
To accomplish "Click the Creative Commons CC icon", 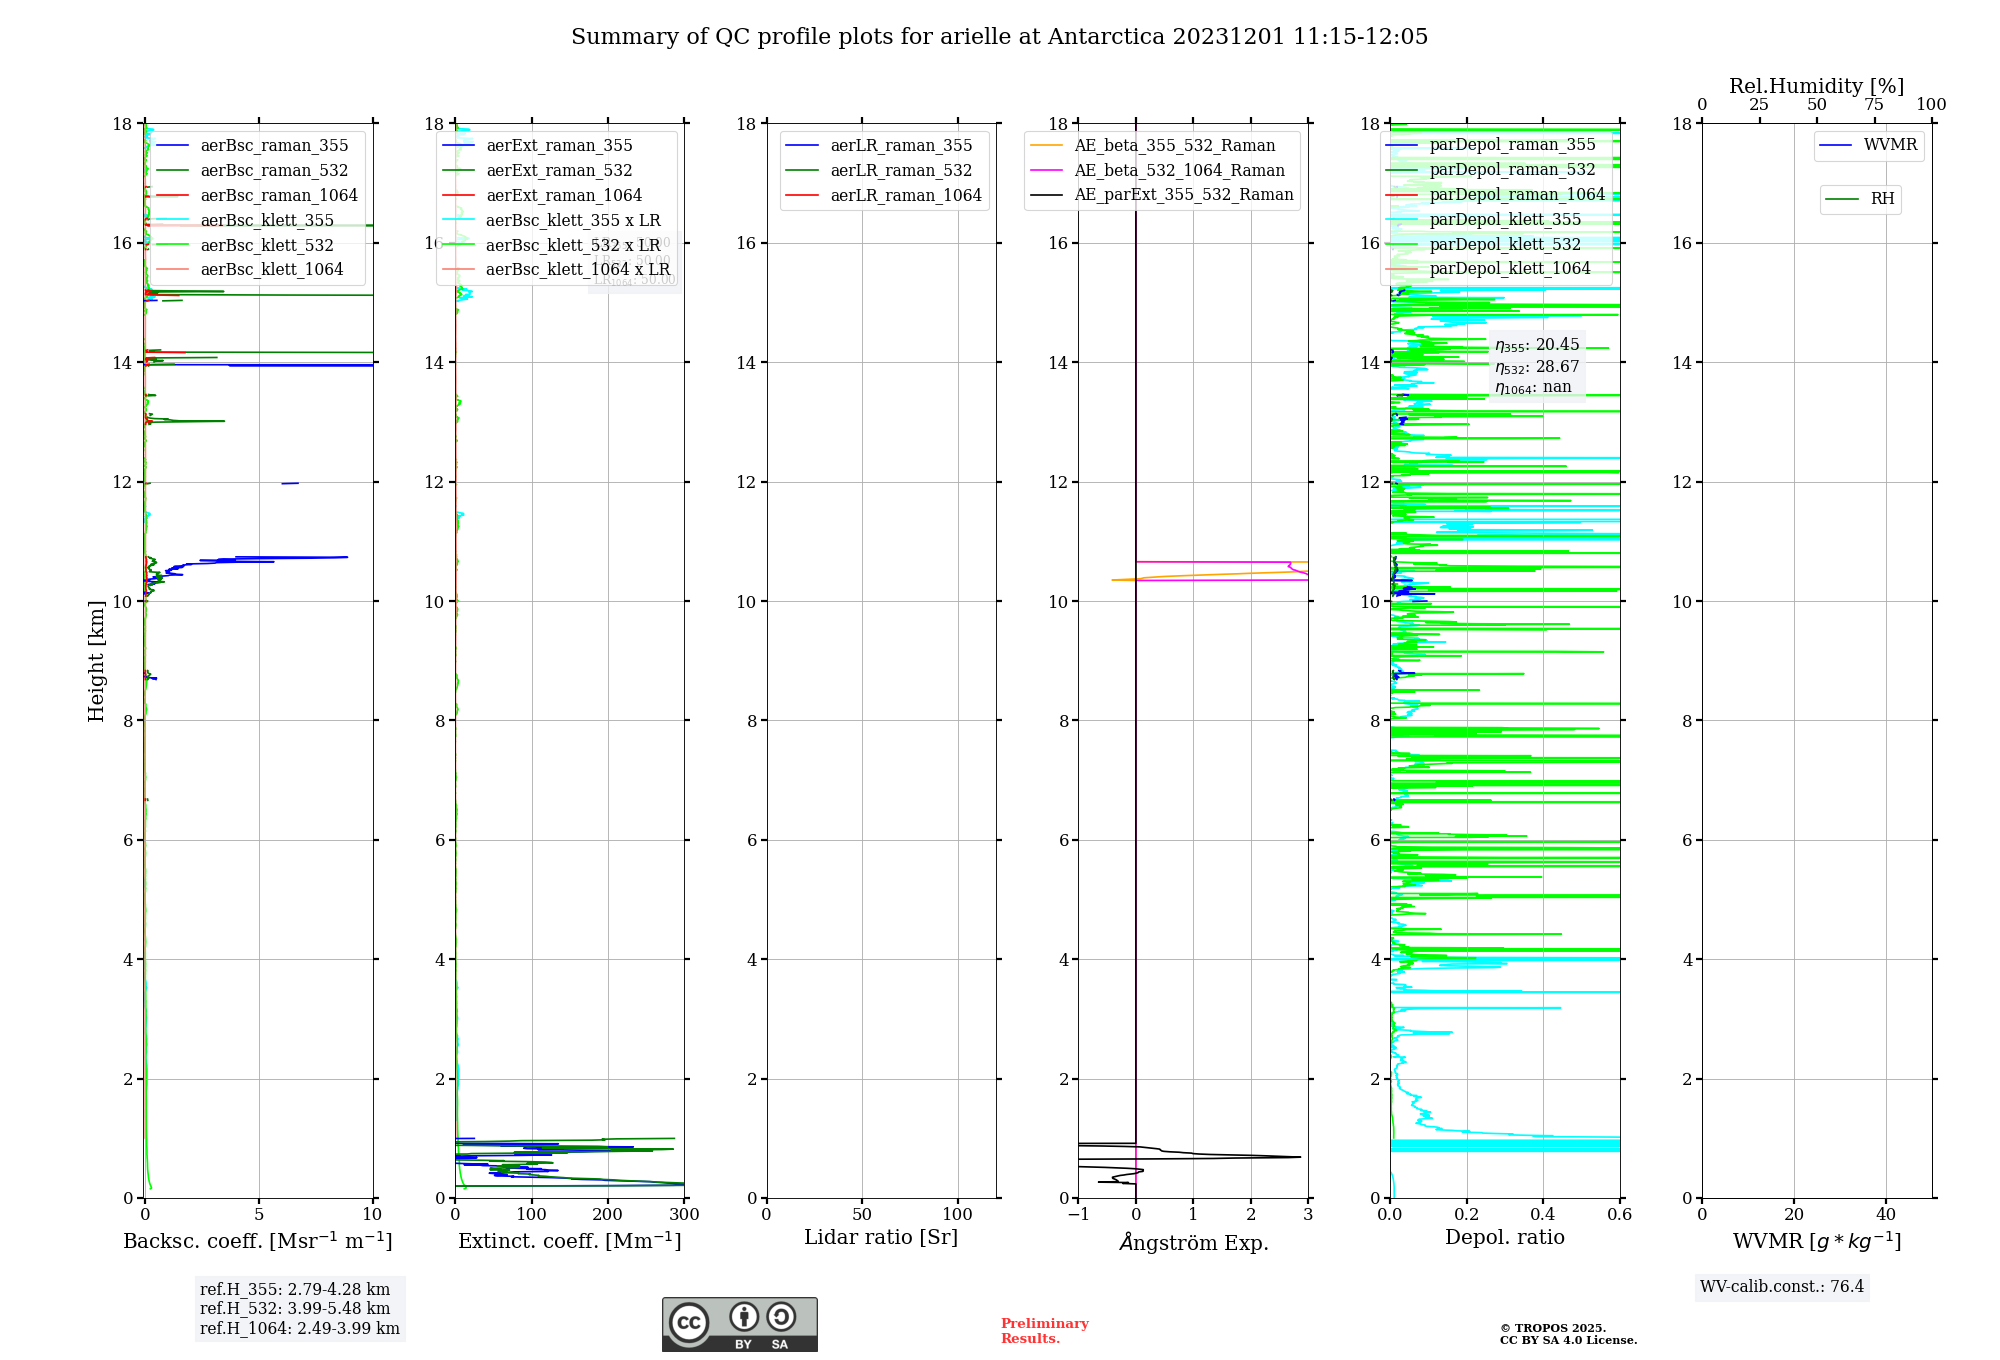I will 689,1322.
